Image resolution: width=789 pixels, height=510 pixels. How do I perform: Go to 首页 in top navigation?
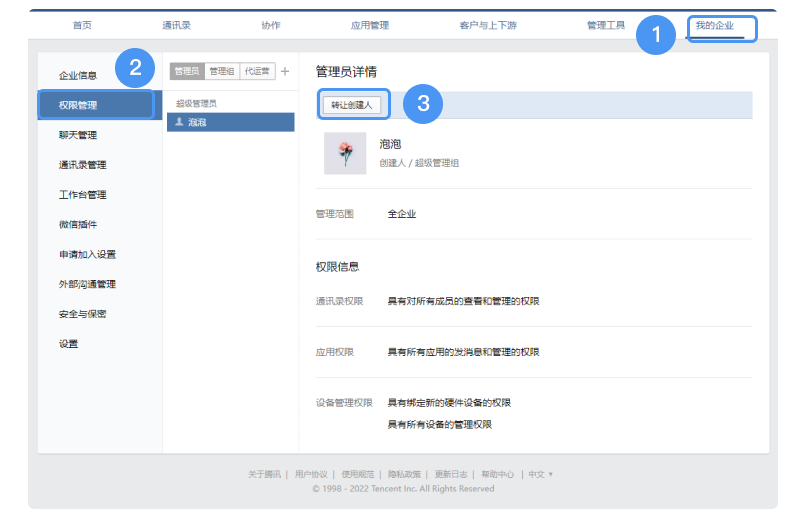point(83,26)
